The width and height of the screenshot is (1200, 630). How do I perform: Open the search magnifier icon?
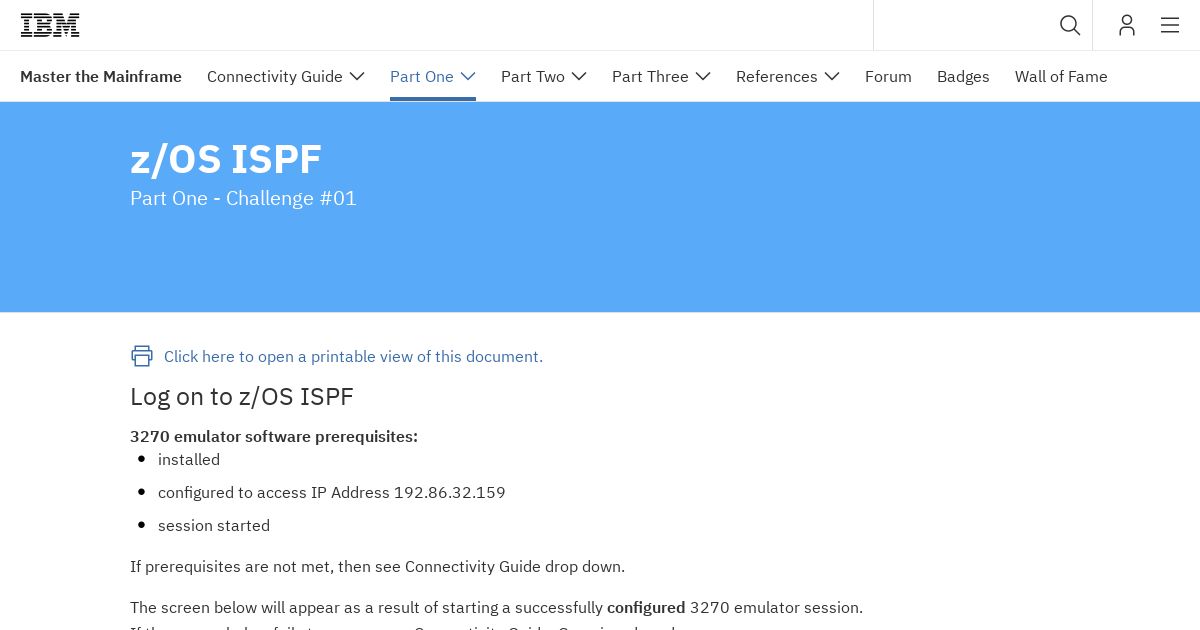click(1070, 25)
